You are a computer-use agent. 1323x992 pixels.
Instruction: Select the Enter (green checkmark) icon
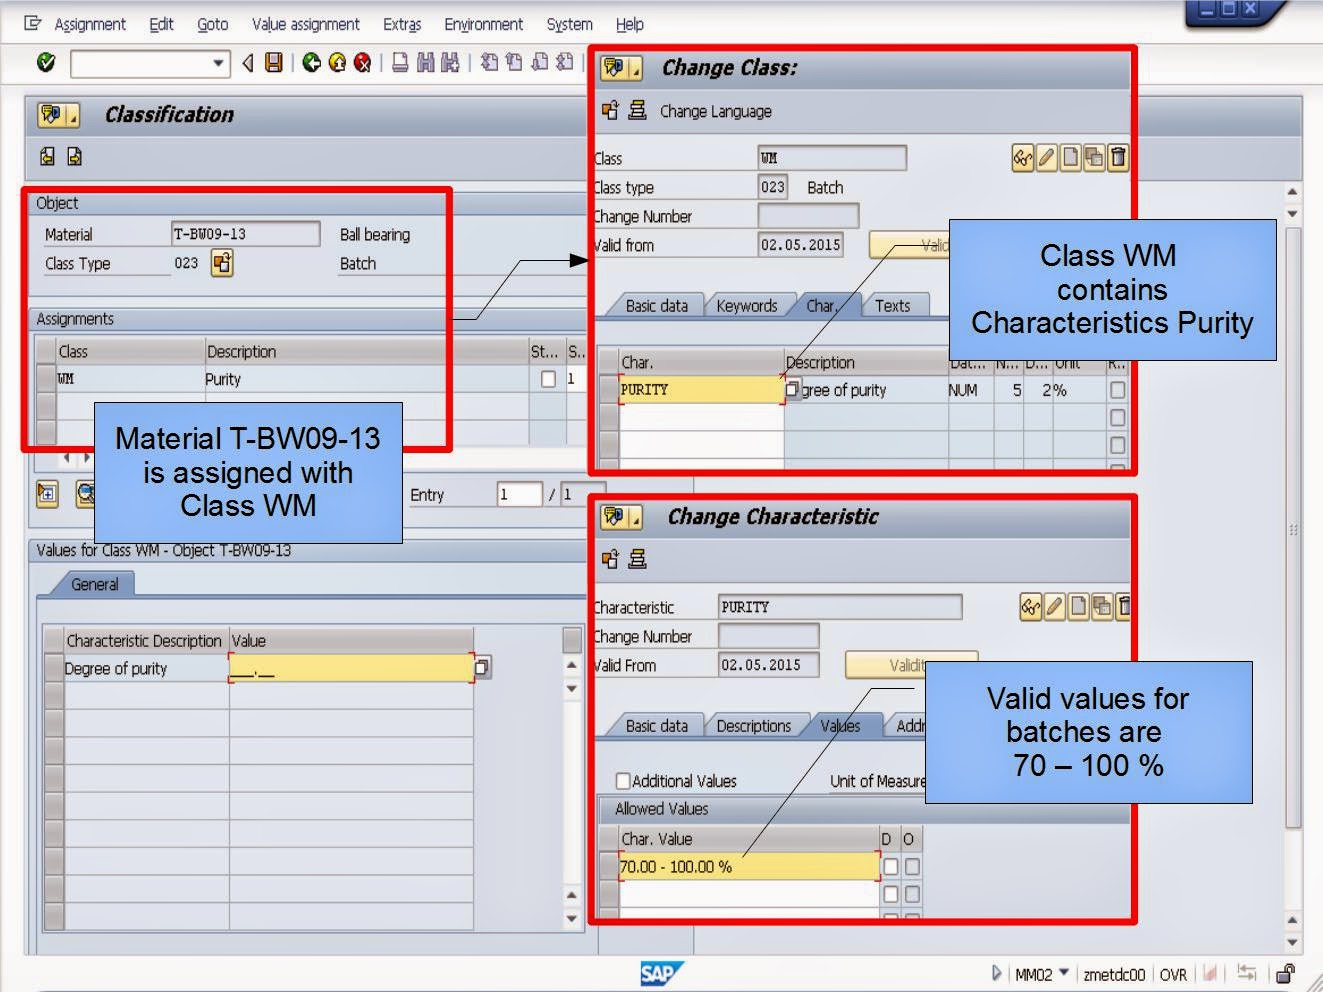[45, 62]
